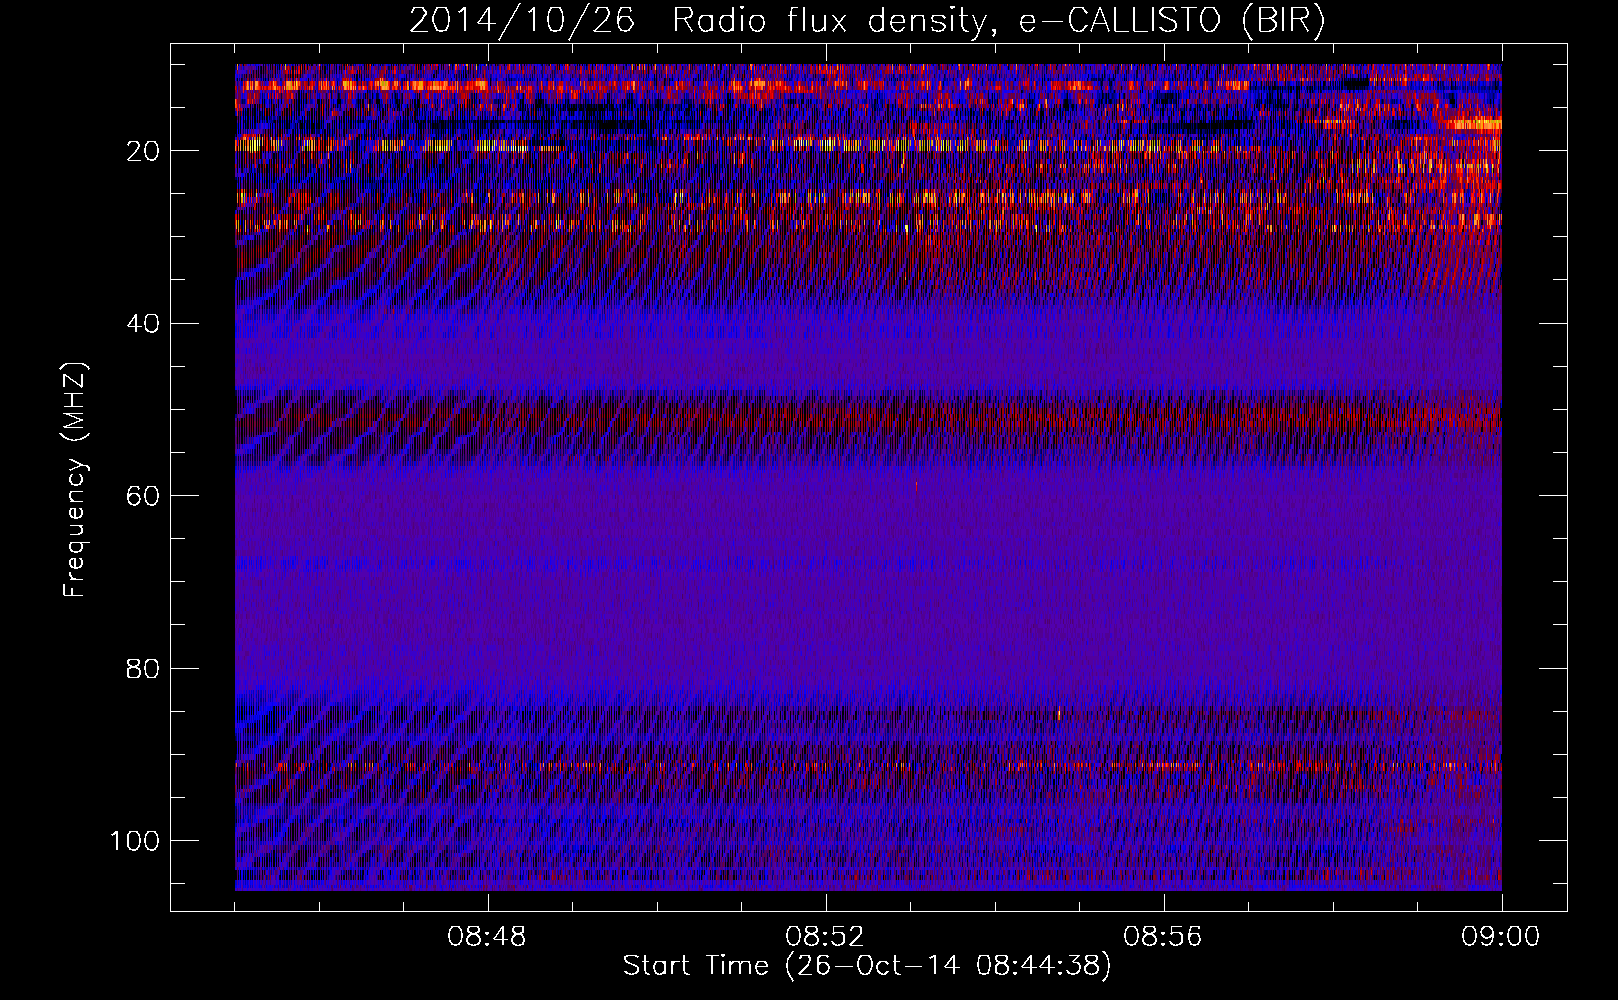The height and width of the screenshot is (1000, 1618).
Task: Click the 08:48 time tick label
Action: pyautogui.click(x=488, y=937)
